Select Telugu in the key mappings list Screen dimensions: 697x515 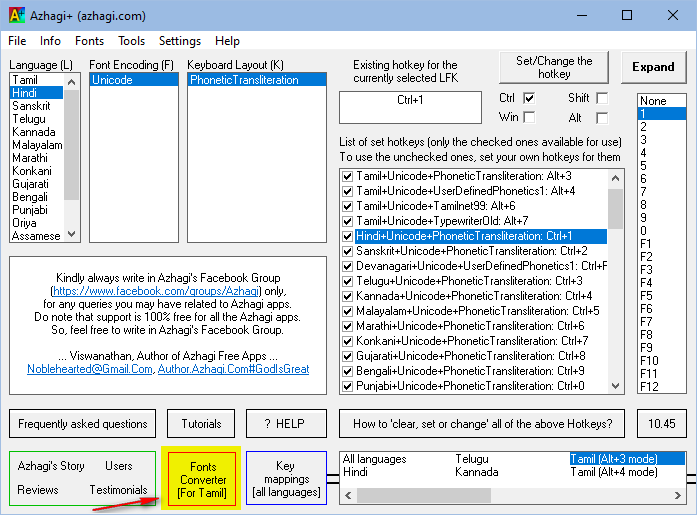tap(472, 459)
